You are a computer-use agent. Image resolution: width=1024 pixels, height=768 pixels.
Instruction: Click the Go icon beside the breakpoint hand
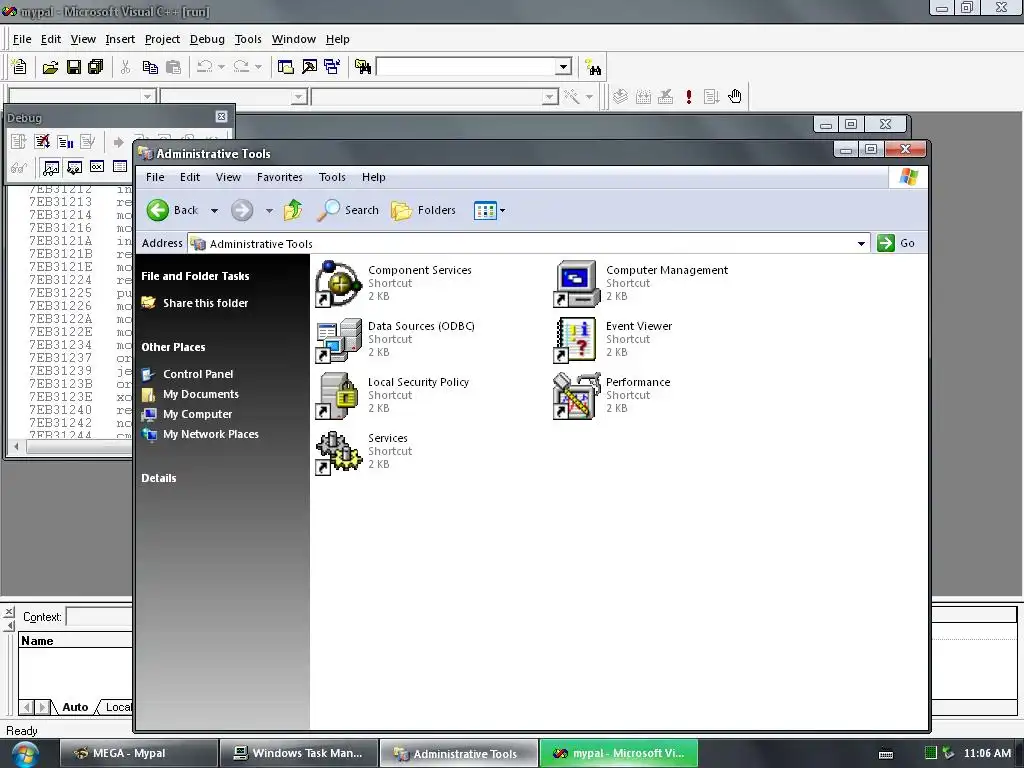(x=711, y=97)
